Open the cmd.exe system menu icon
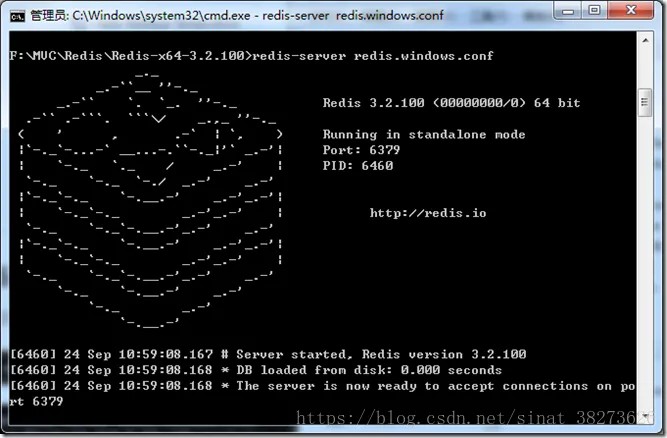The height and width of the screenshot is (438, 667). [x=17, y=17]
